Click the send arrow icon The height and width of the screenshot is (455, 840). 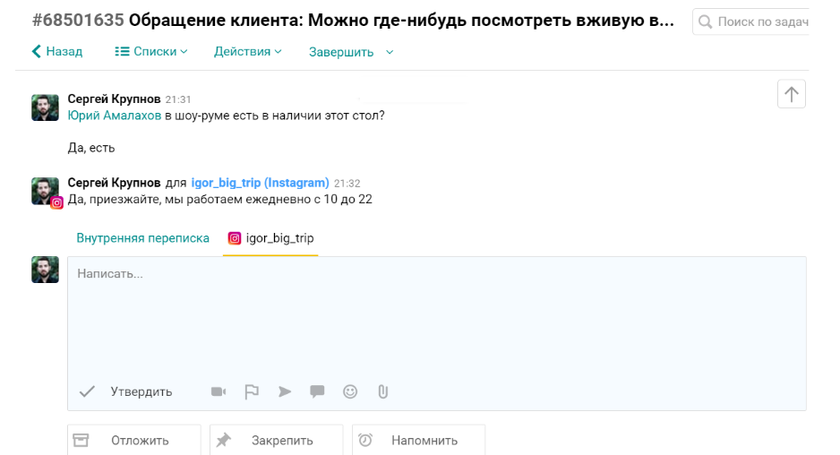point(285,392)
